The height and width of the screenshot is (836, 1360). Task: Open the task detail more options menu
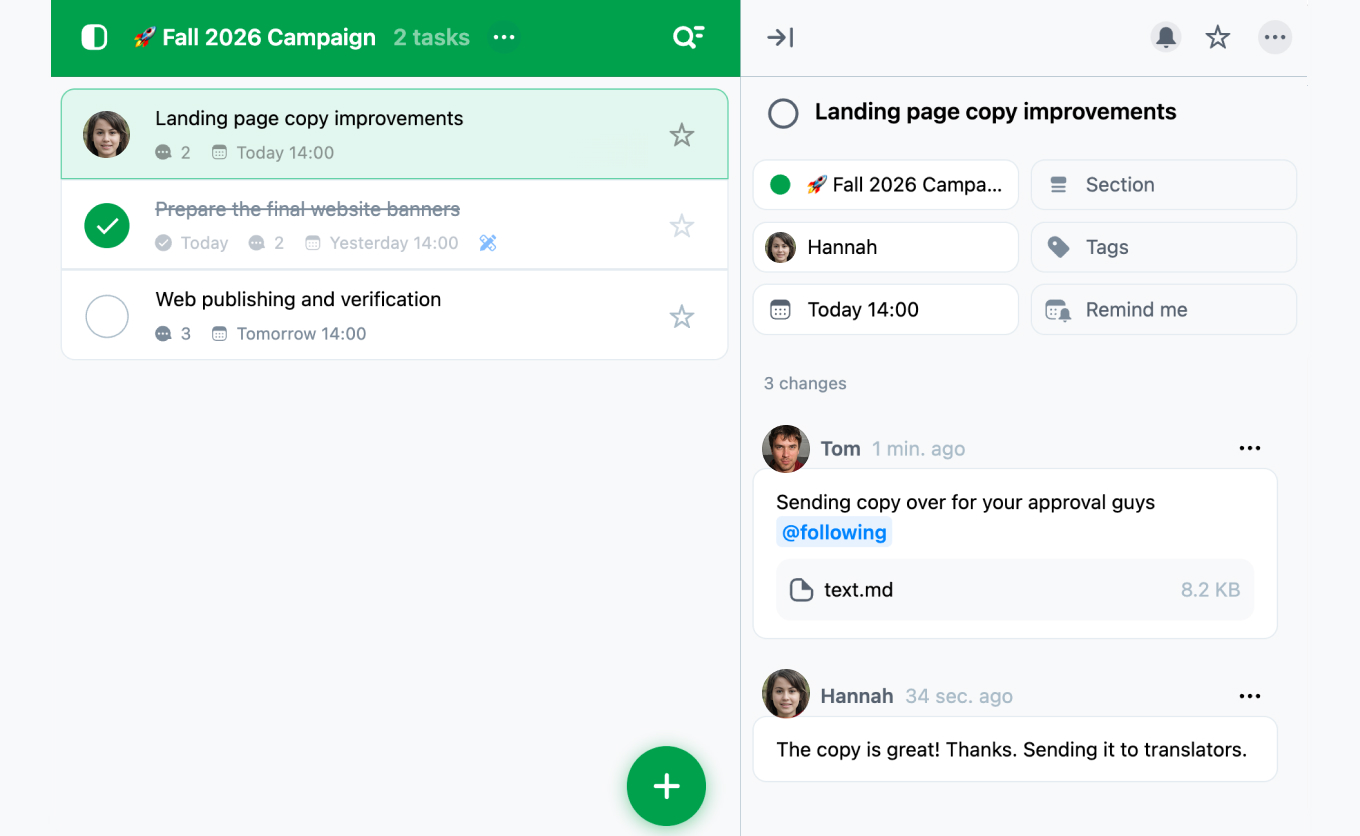1274,38
